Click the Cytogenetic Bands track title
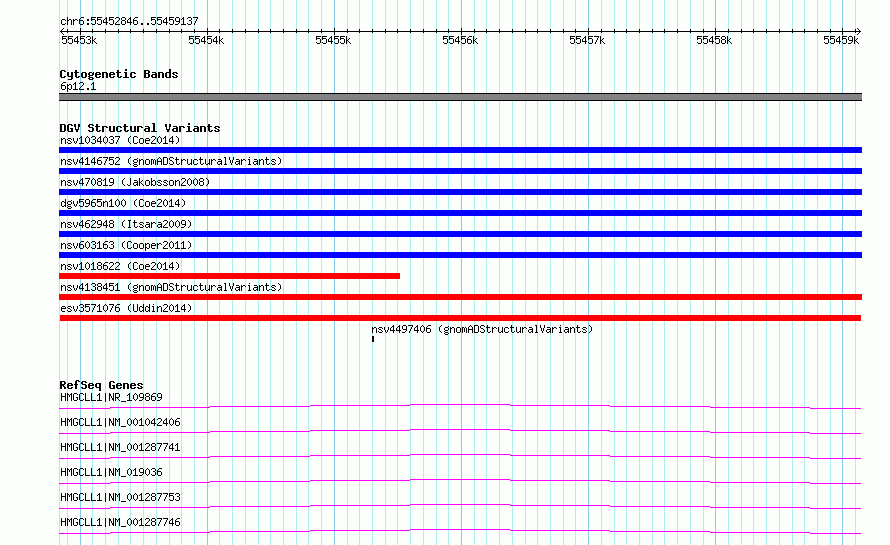Image resolution: width=890 pixels, height=545 pixels. pos(119,74)
